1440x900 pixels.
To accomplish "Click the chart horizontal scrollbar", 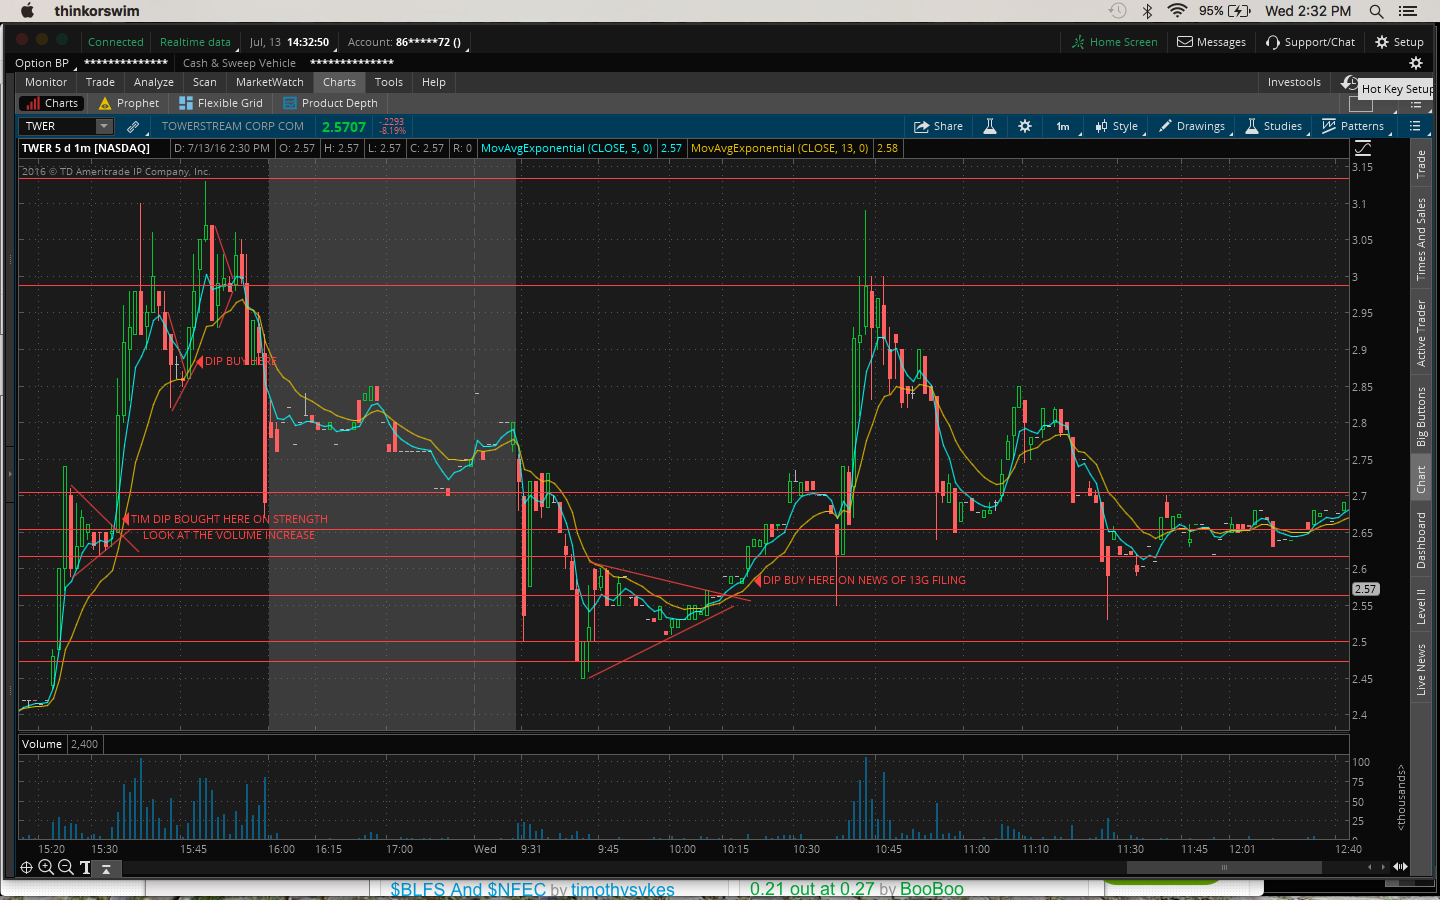I will [x=1222, y=867].
